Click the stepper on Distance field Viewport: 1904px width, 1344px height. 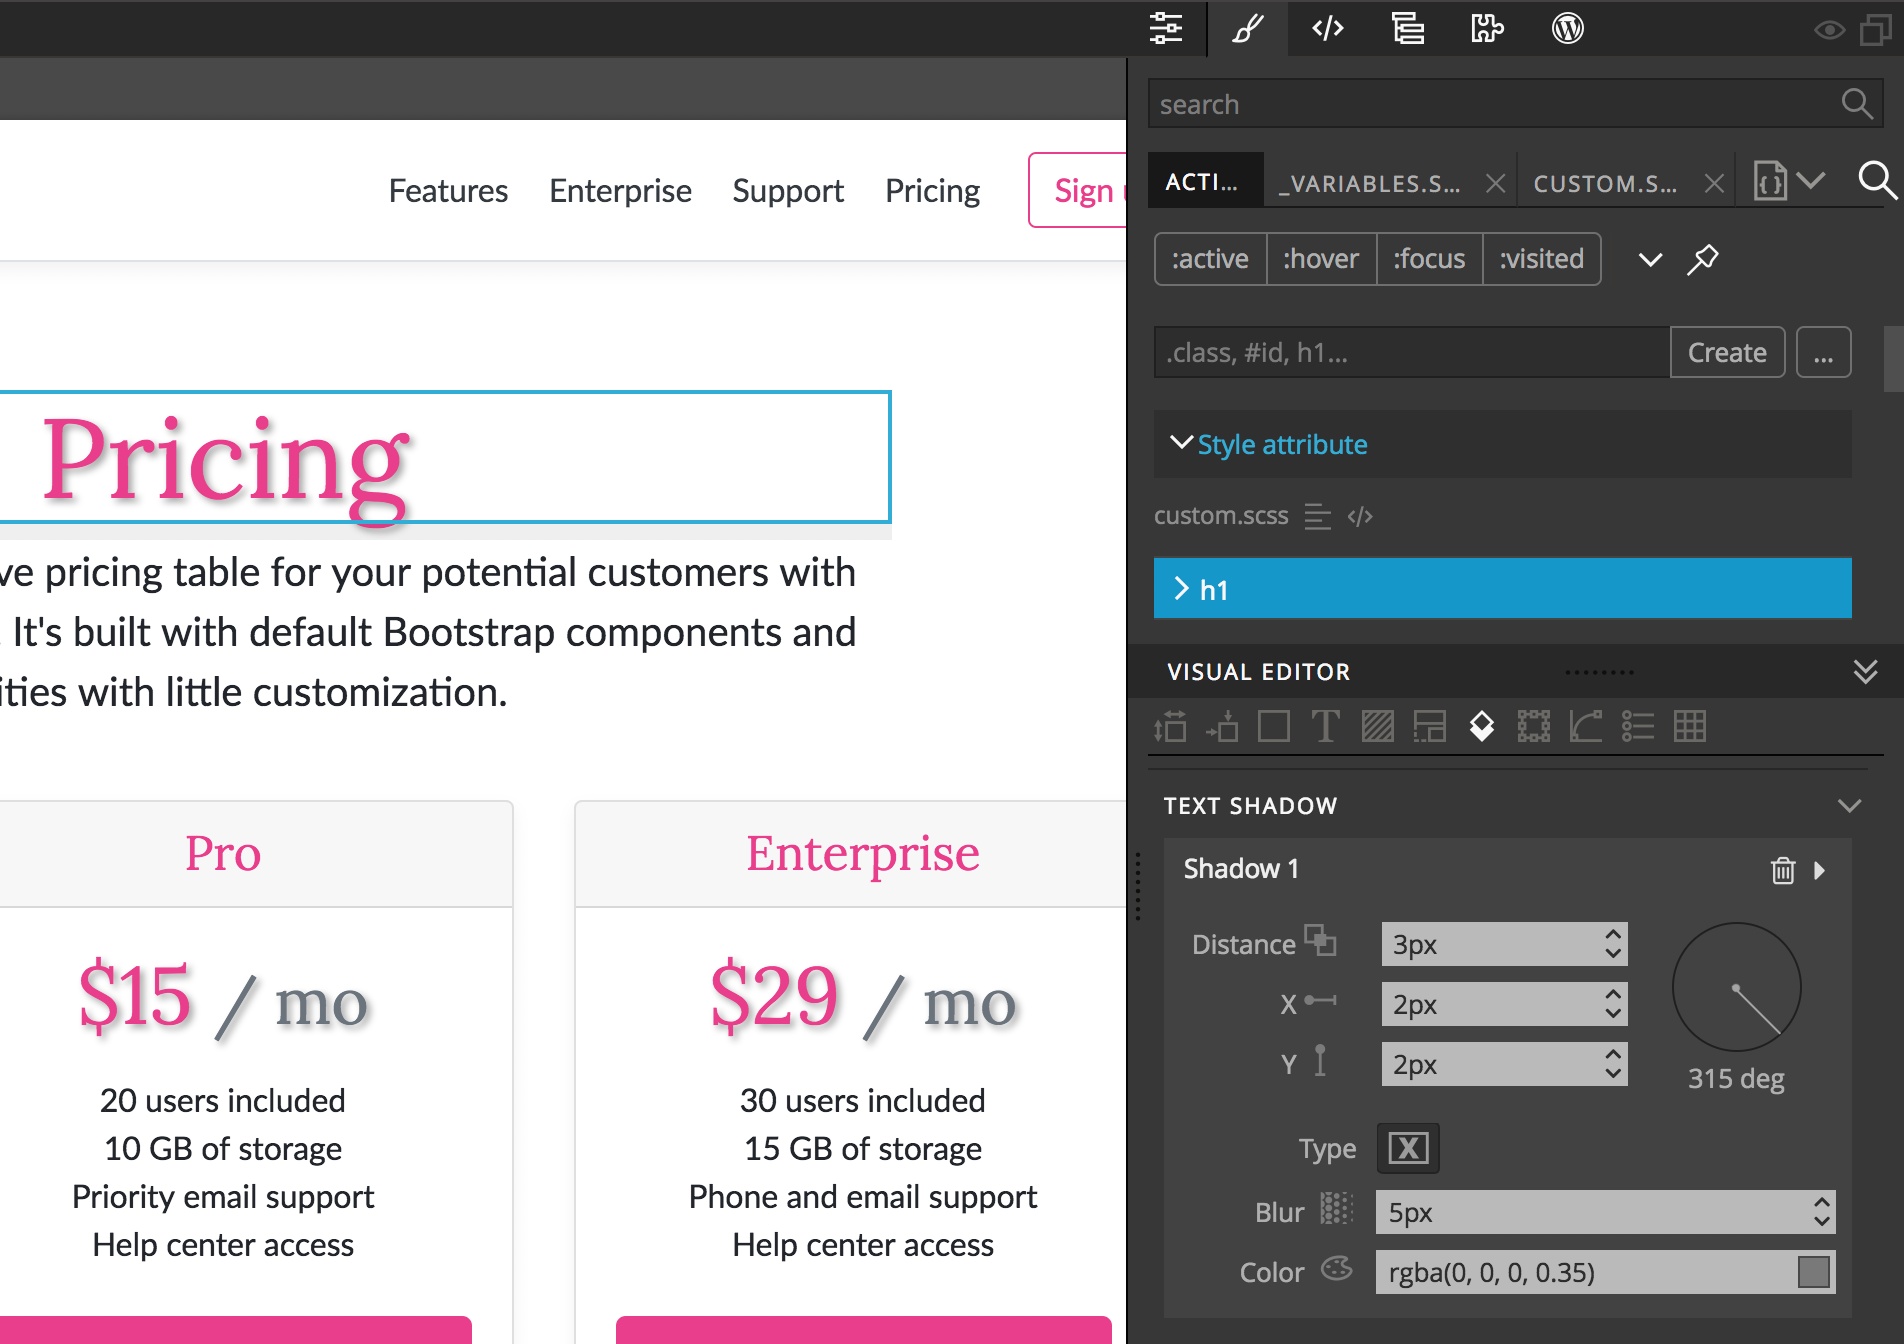coord(1612,943)
